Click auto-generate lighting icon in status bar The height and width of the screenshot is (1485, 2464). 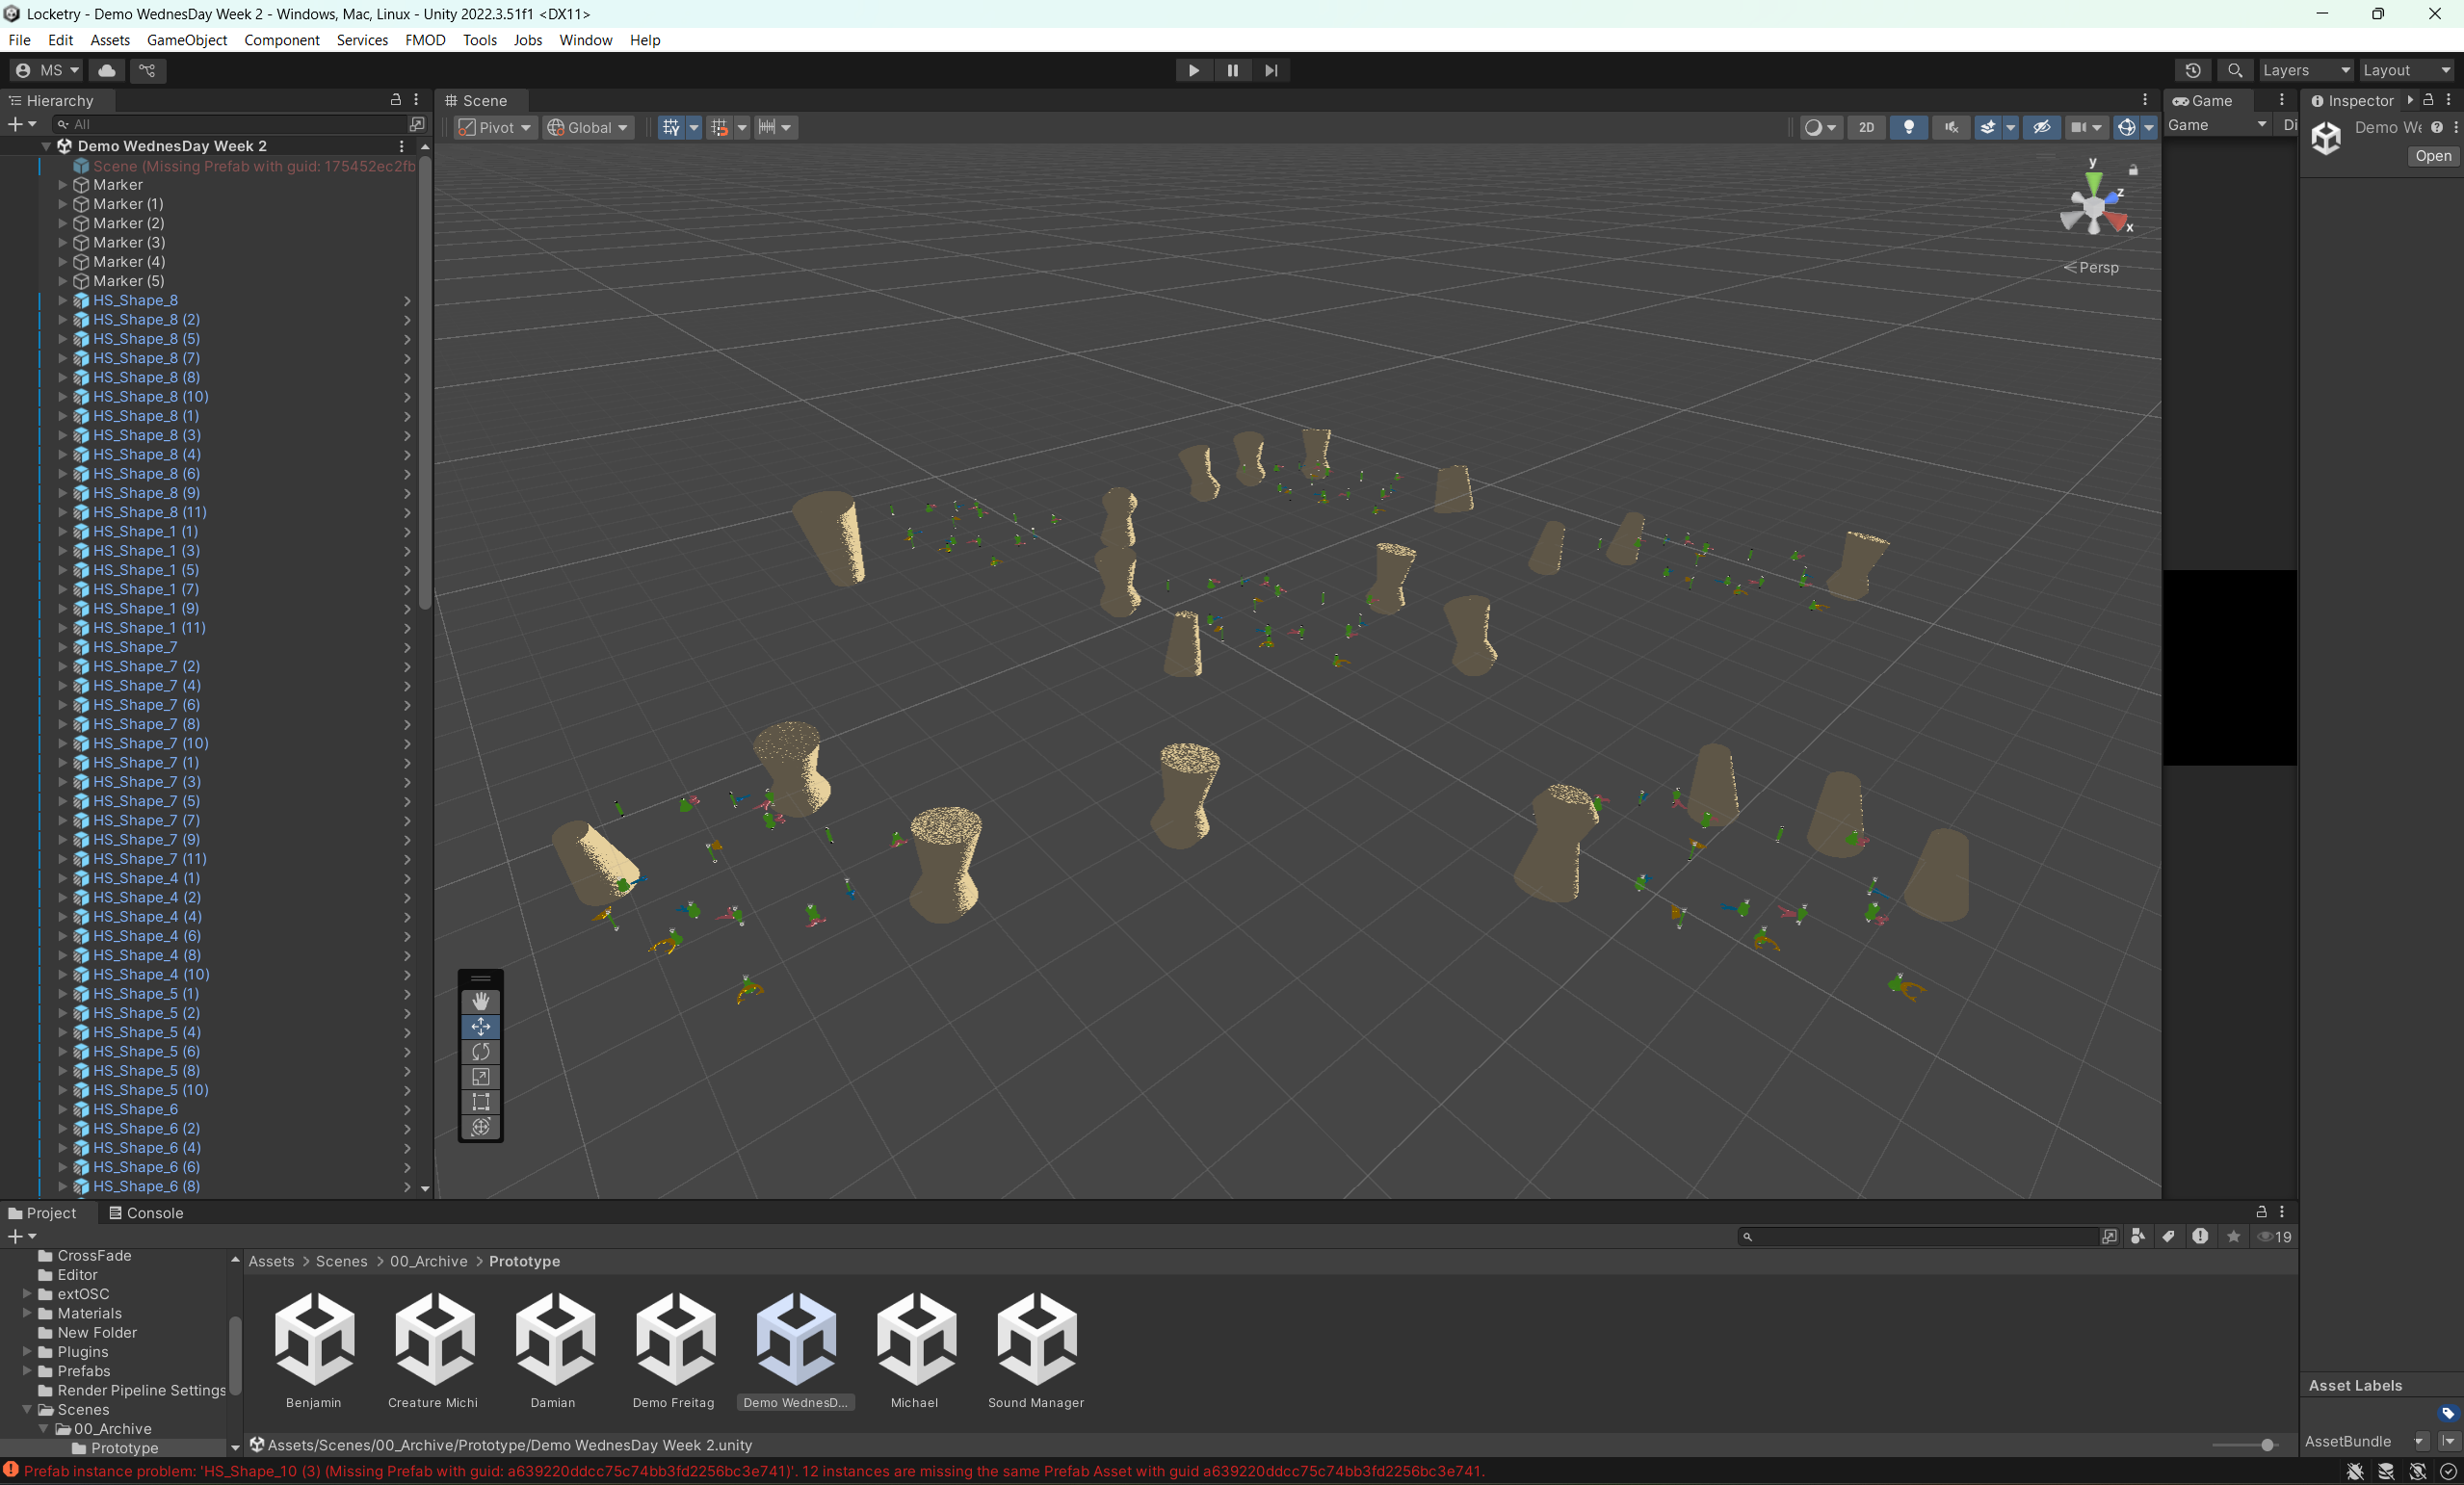[x=2418, y=1471]
